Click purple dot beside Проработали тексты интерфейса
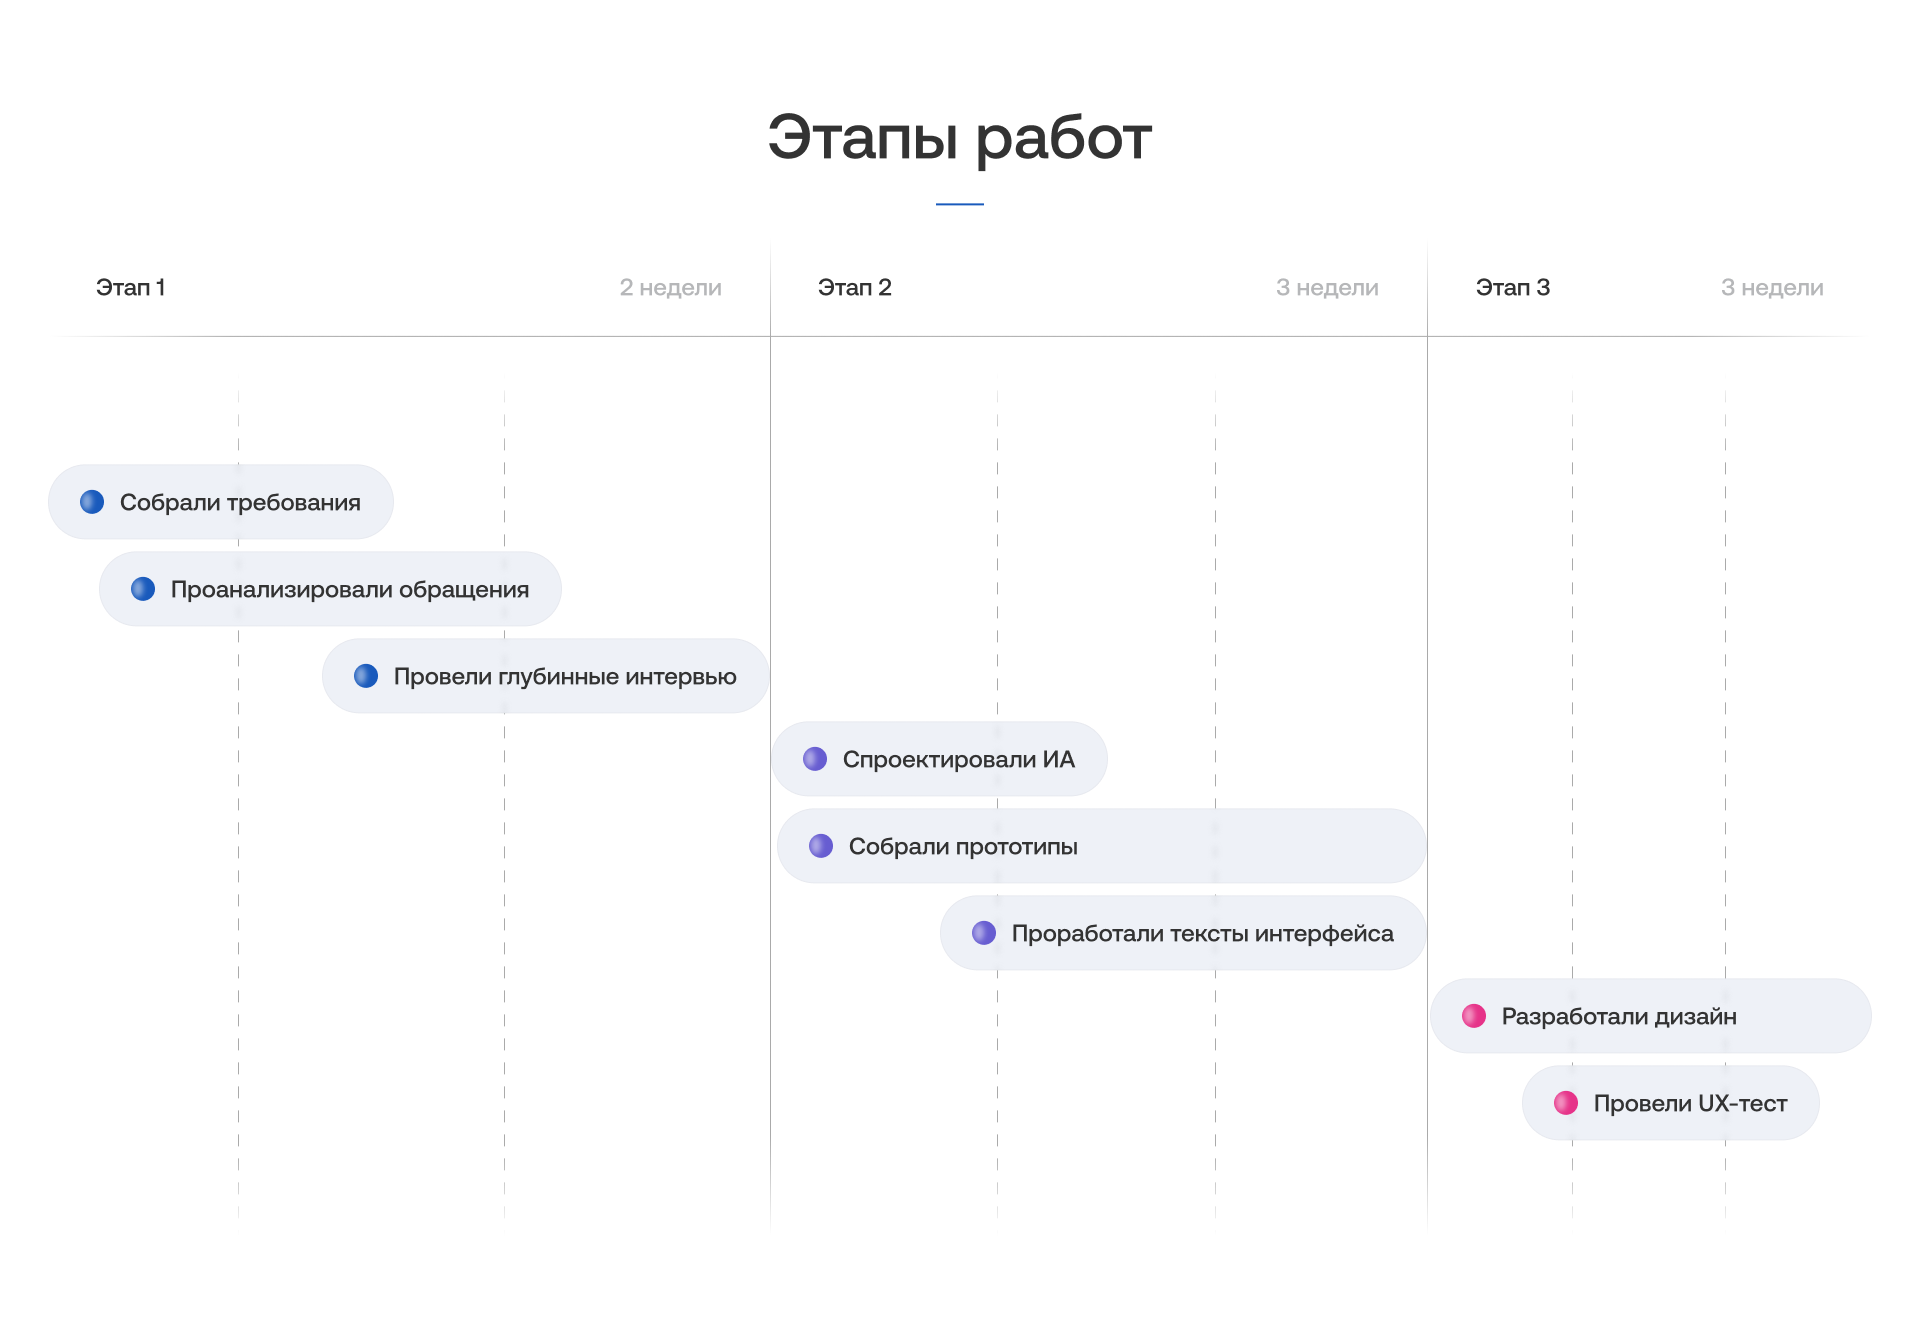 984,933
